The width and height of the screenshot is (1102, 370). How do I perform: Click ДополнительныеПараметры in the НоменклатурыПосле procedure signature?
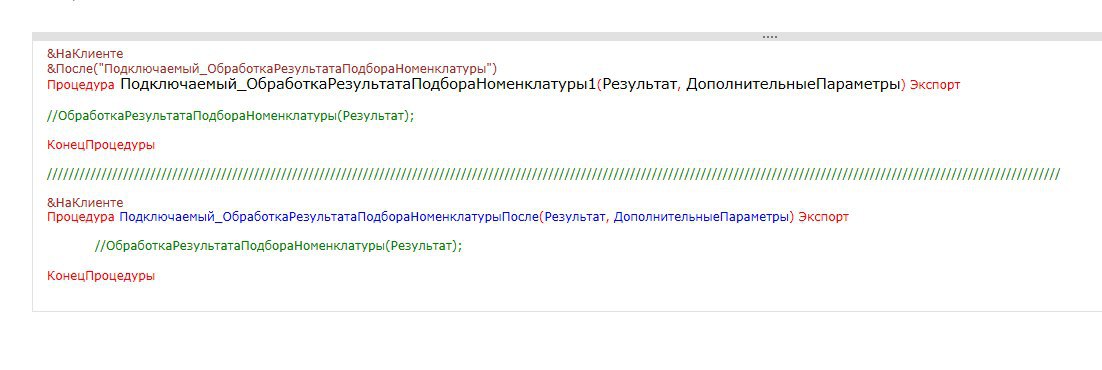[x=701, y=217]
